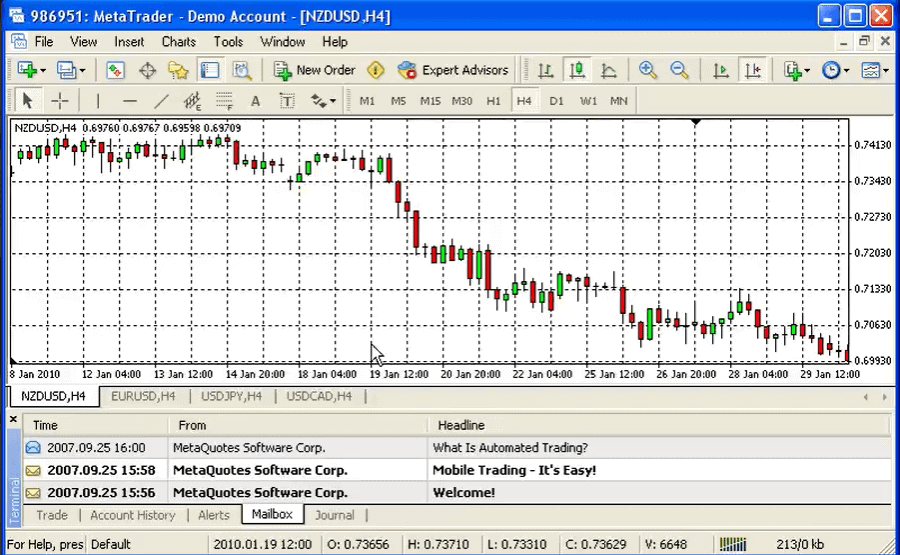Viewport: 900px width, 555px height.
Task: Pick the text tool labeled A
Action: coord(255,101)
